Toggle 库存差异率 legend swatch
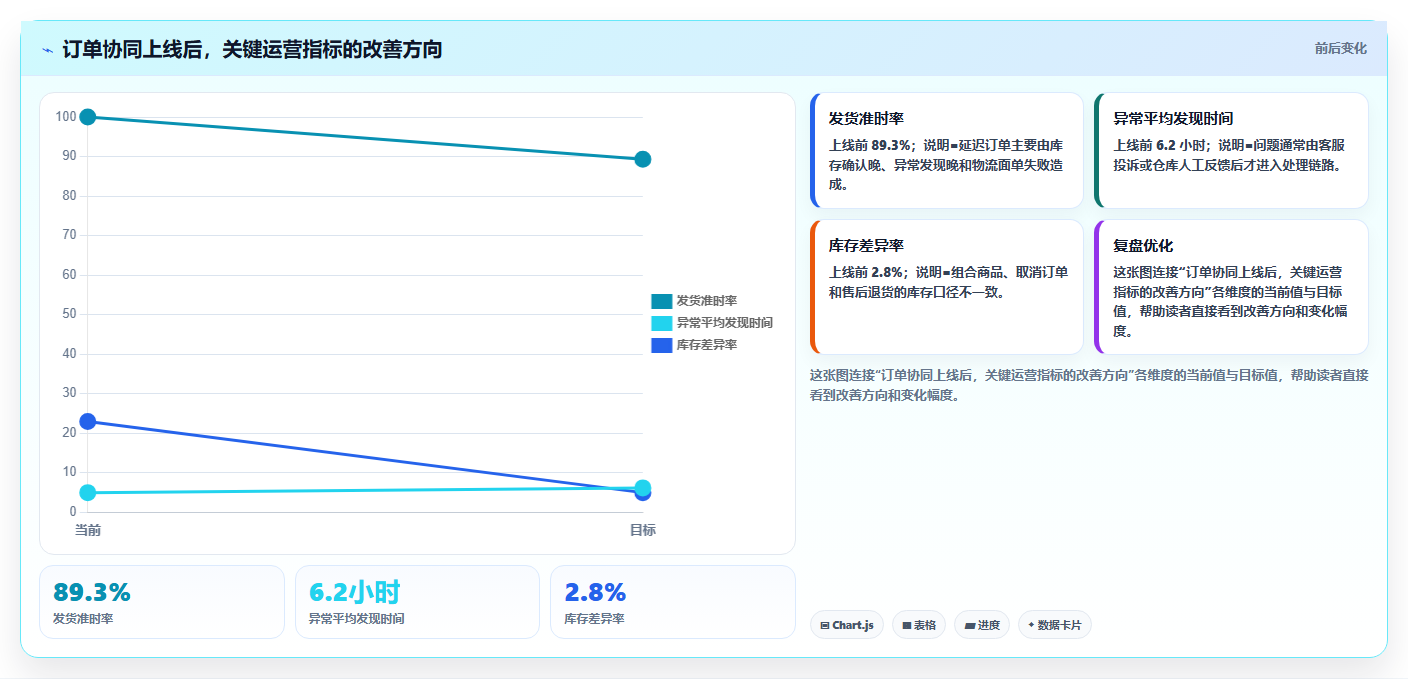 (662, 345)
